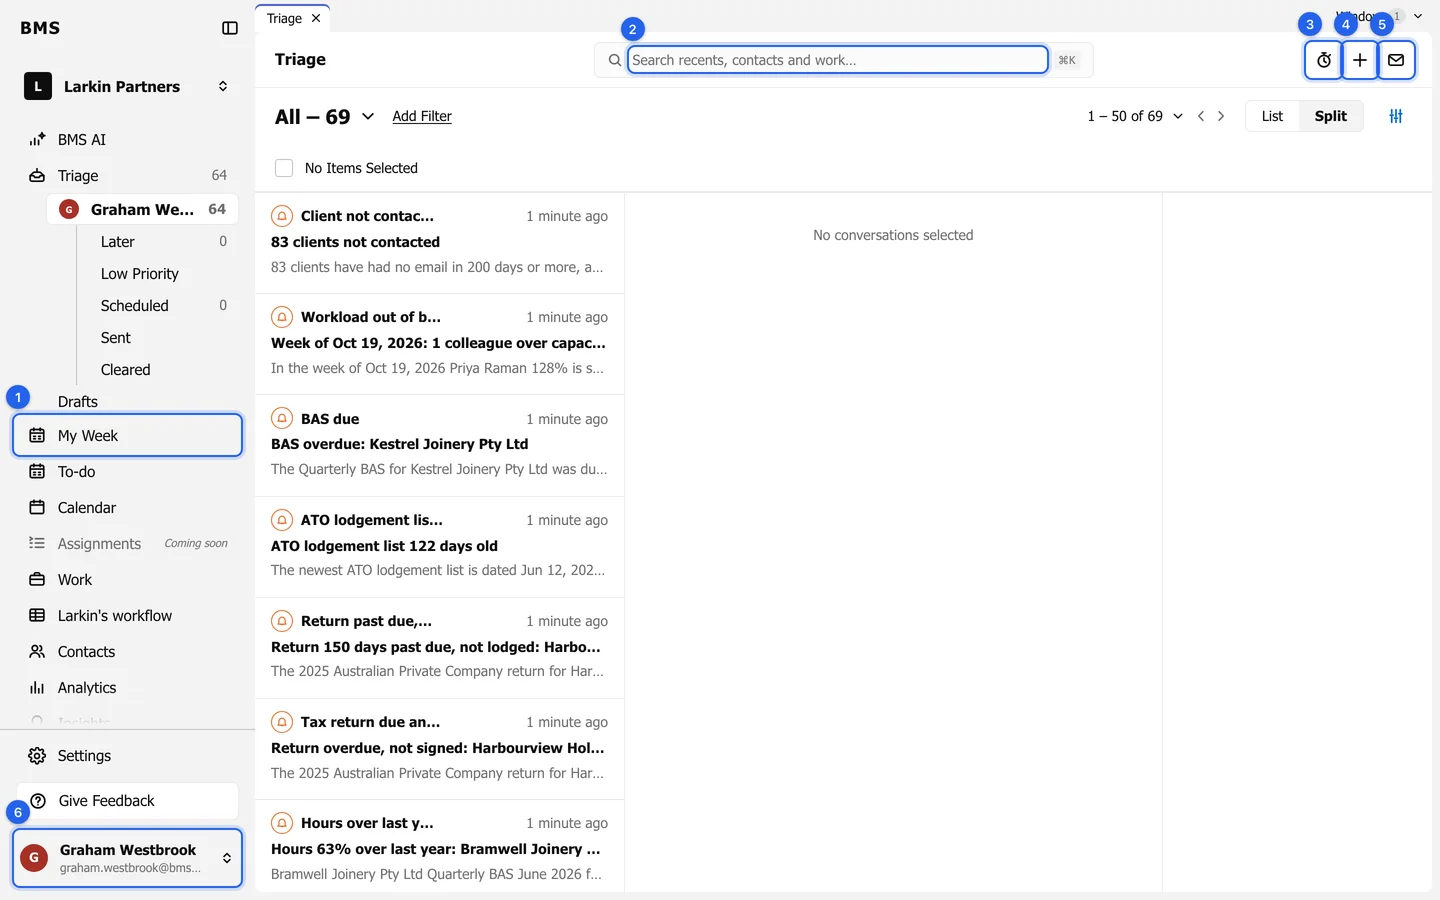
Task: Click Give Feedback button
Action: [x=127, y=801]
